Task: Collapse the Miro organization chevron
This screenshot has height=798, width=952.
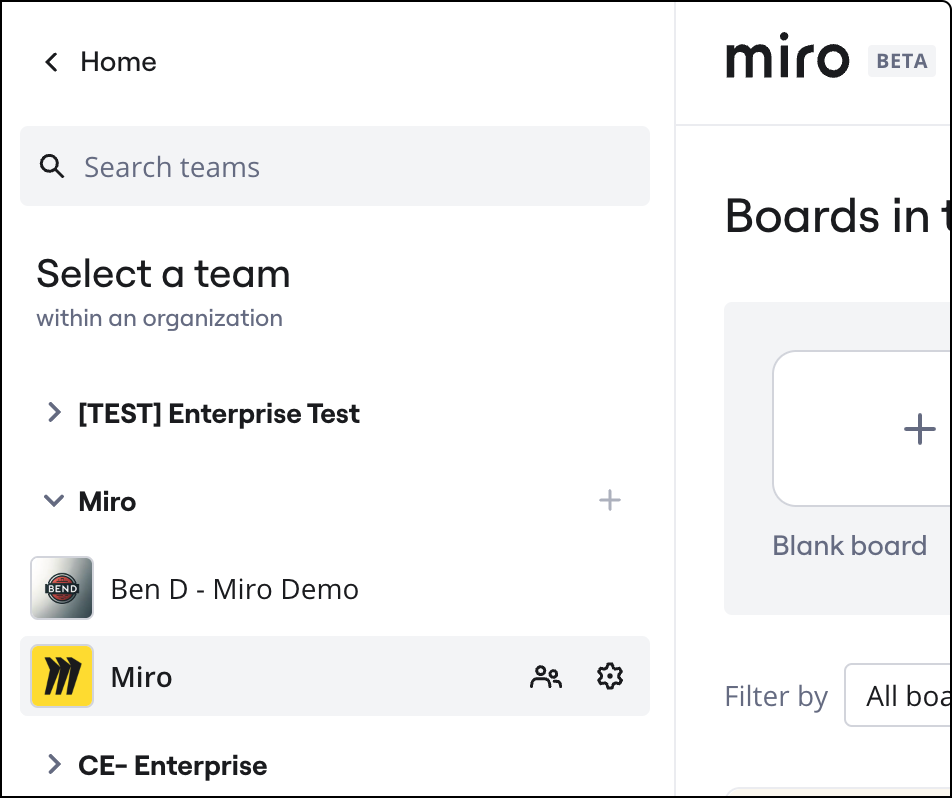Action: [x=54, y=501]
